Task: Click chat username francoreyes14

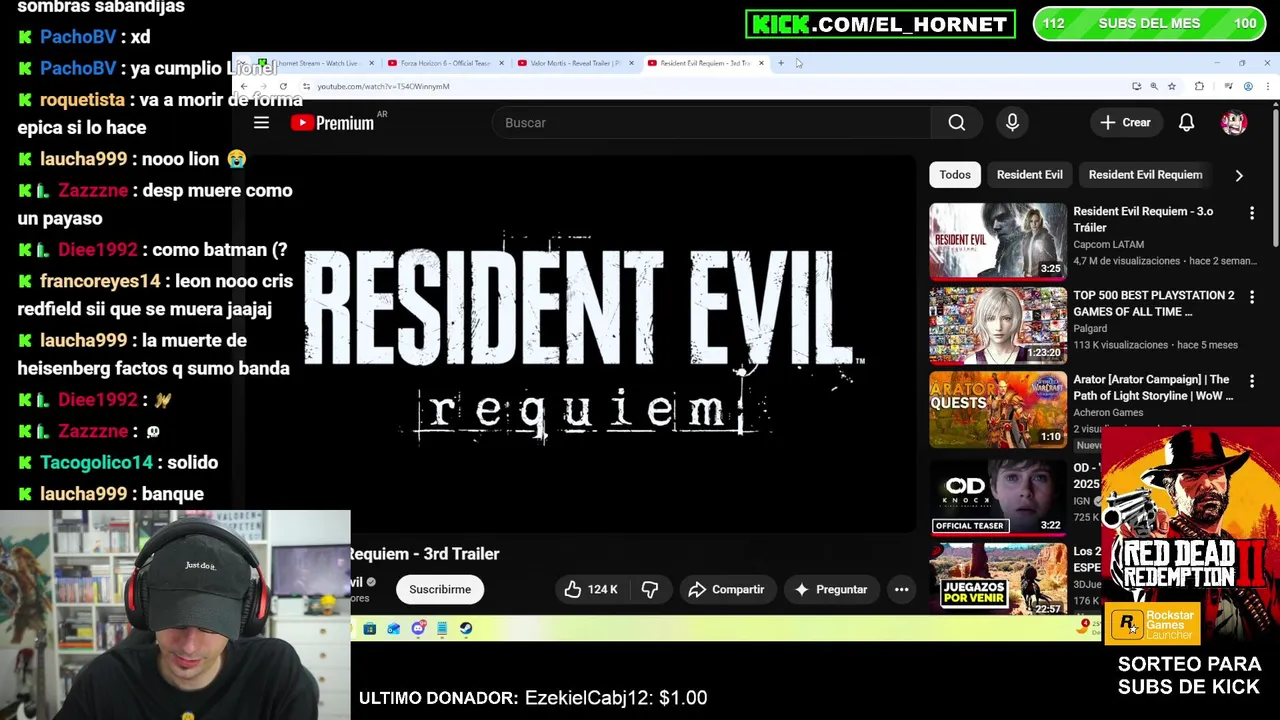Action: tap(100, 282)
